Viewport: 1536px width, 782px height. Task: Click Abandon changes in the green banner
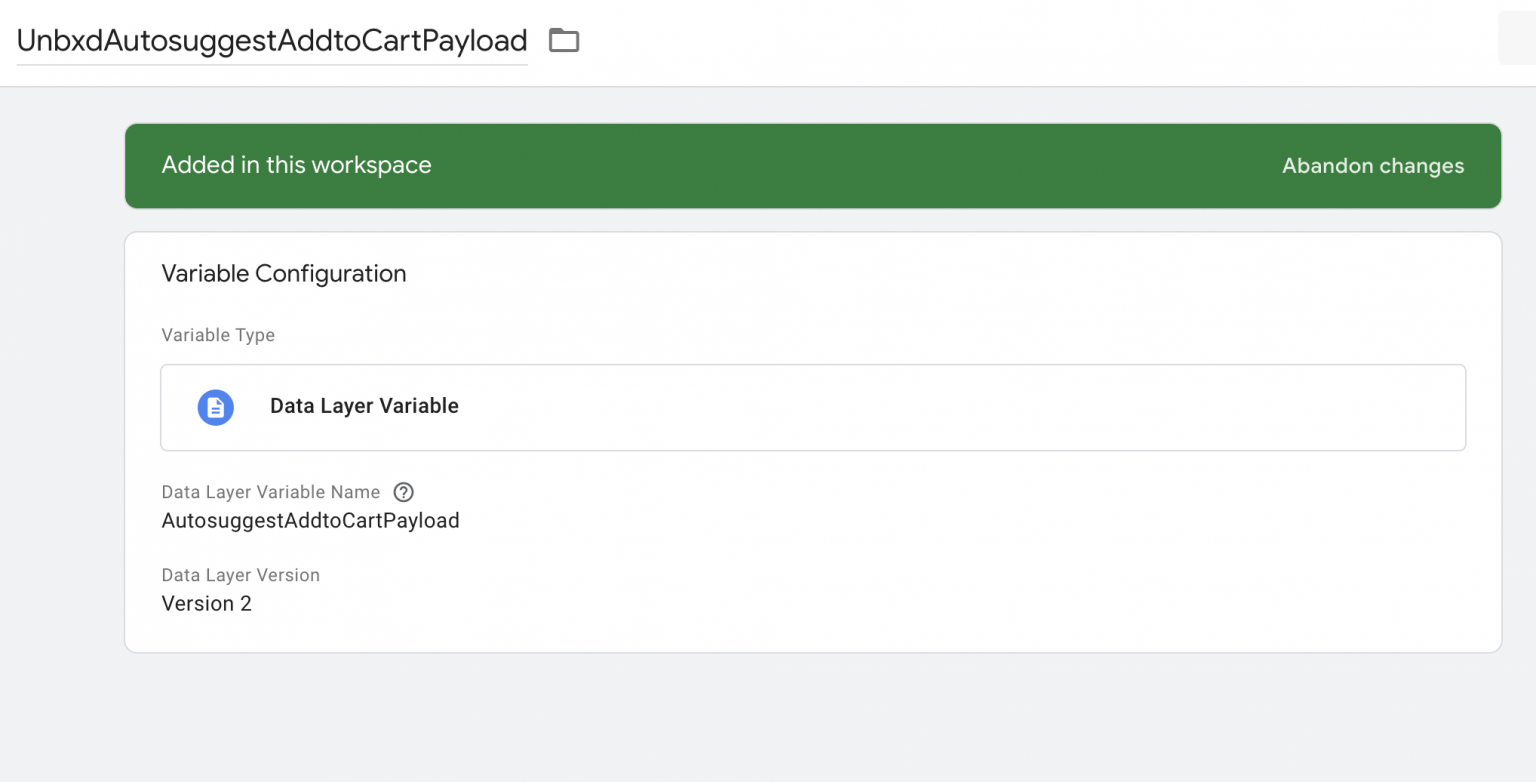pyautogui.click(x=1373, y=166)
